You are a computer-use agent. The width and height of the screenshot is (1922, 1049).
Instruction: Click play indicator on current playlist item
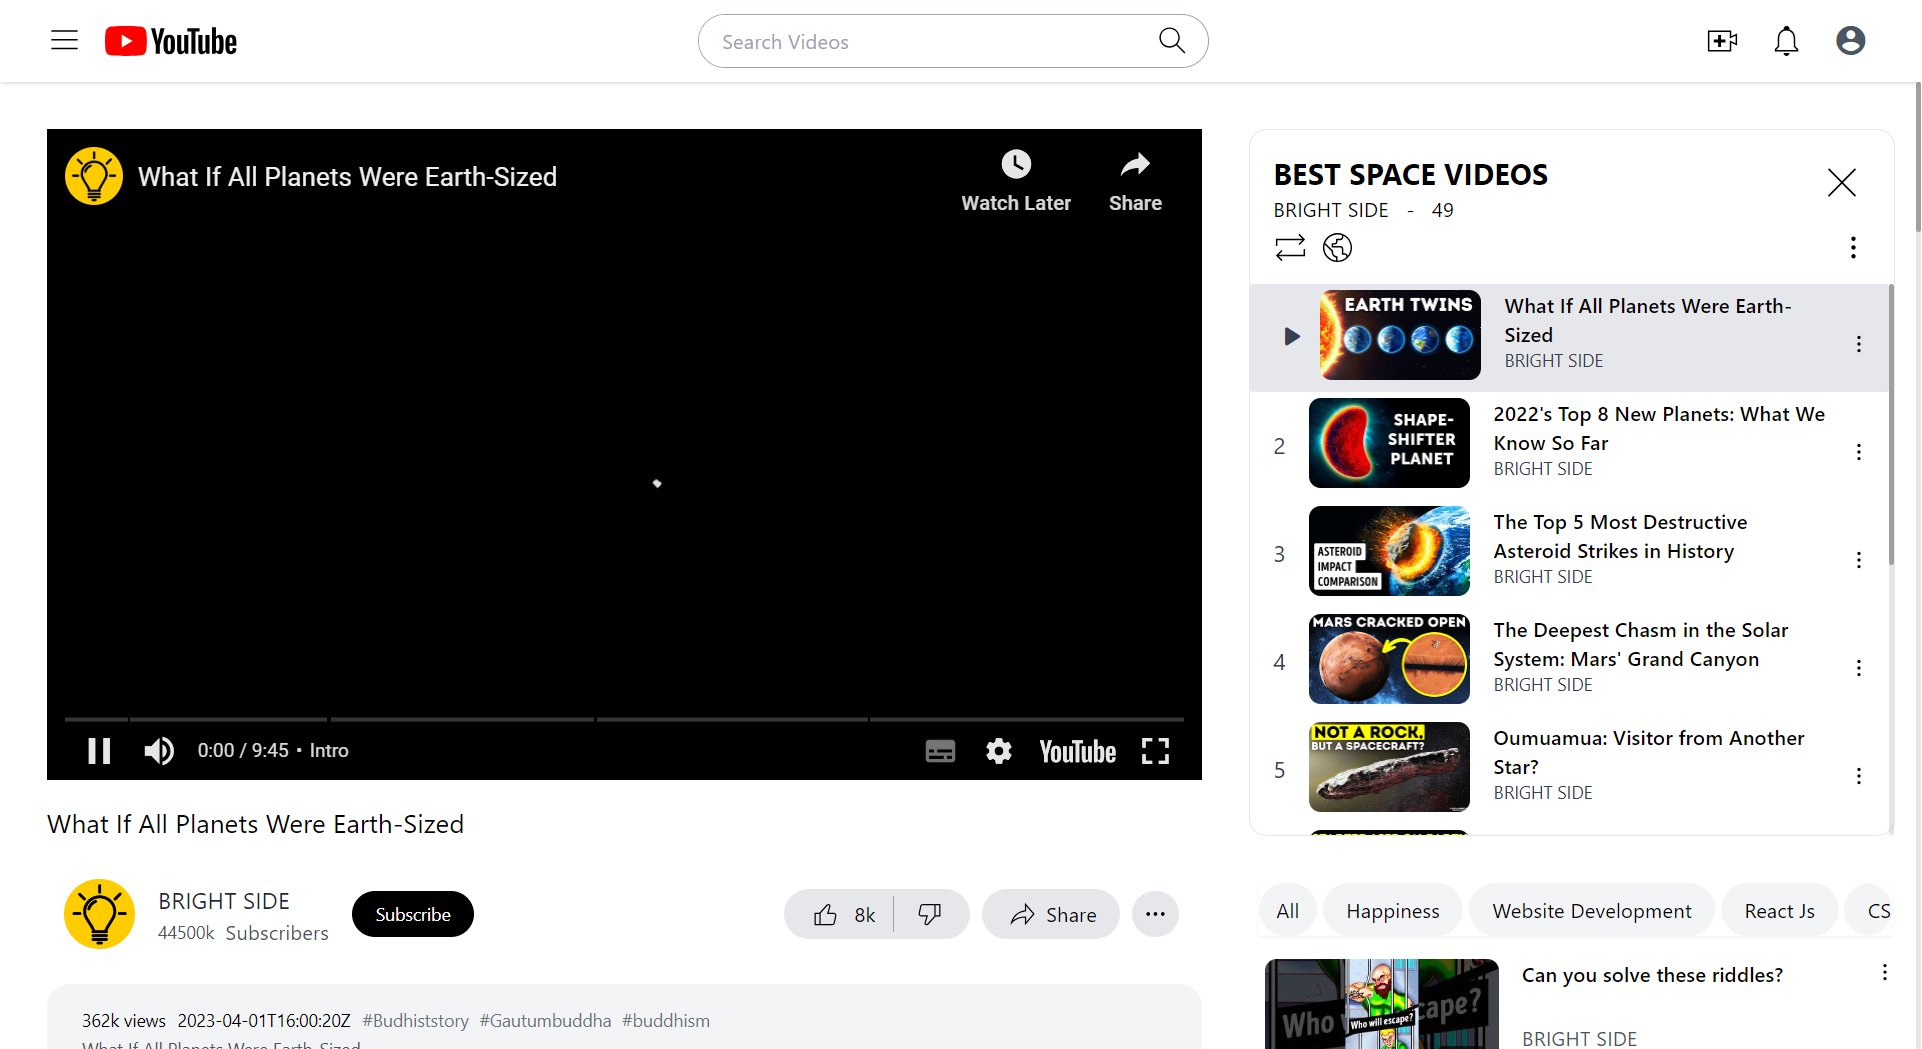pyautogui.click(x=1291, y=336)
